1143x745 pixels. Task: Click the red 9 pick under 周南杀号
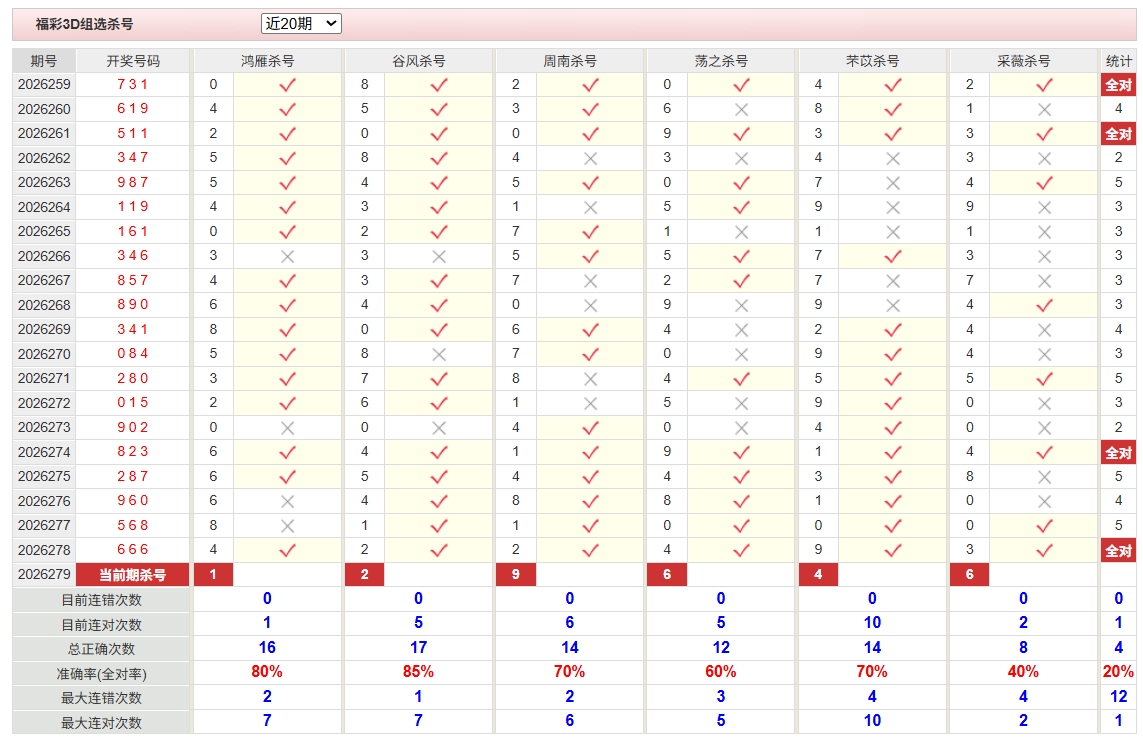516,574
